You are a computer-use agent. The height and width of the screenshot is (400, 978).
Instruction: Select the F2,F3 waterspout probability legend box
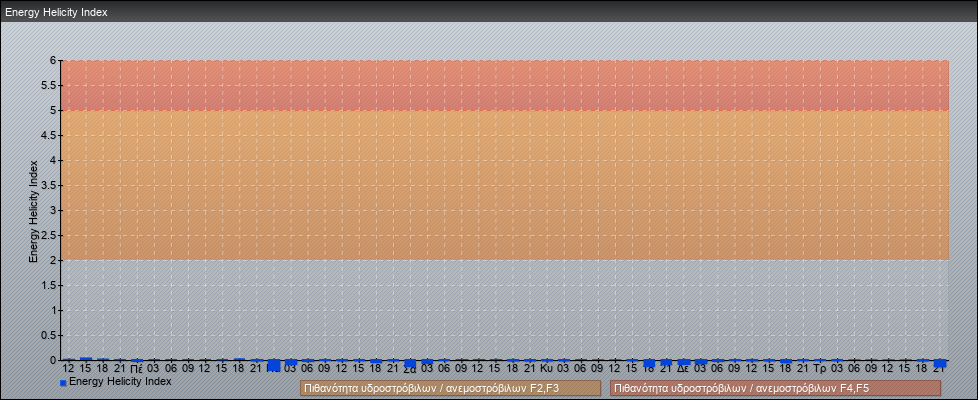point(450,388)
